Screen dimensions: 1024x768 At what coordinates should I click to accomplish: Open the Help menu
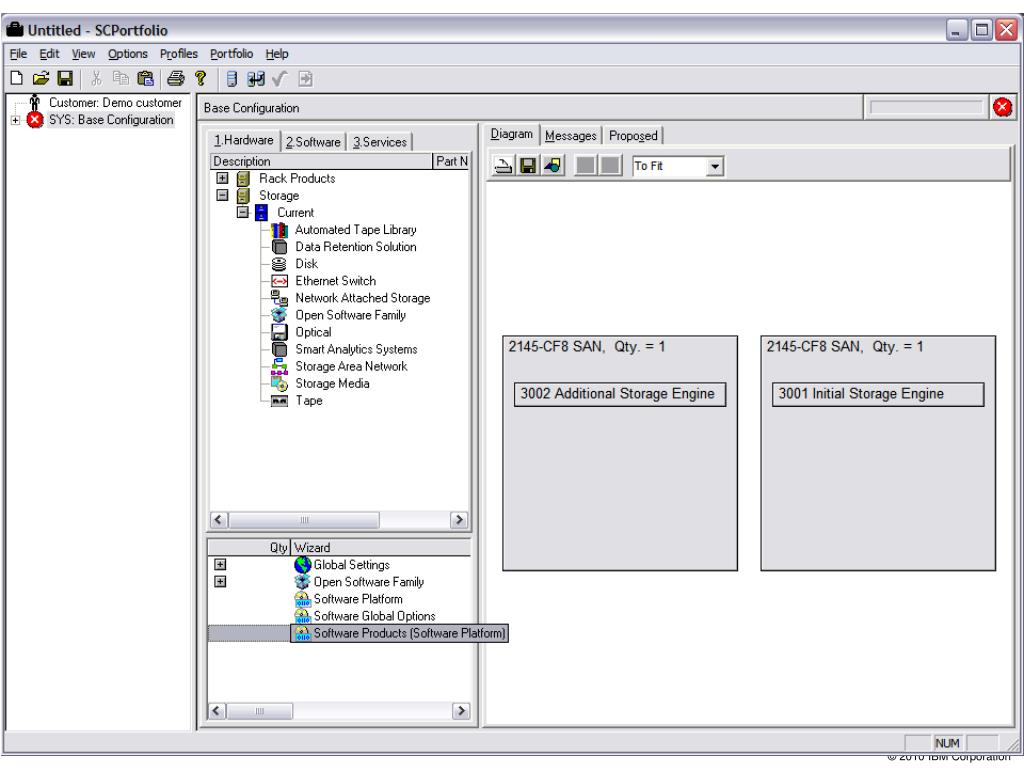point(277,54)
